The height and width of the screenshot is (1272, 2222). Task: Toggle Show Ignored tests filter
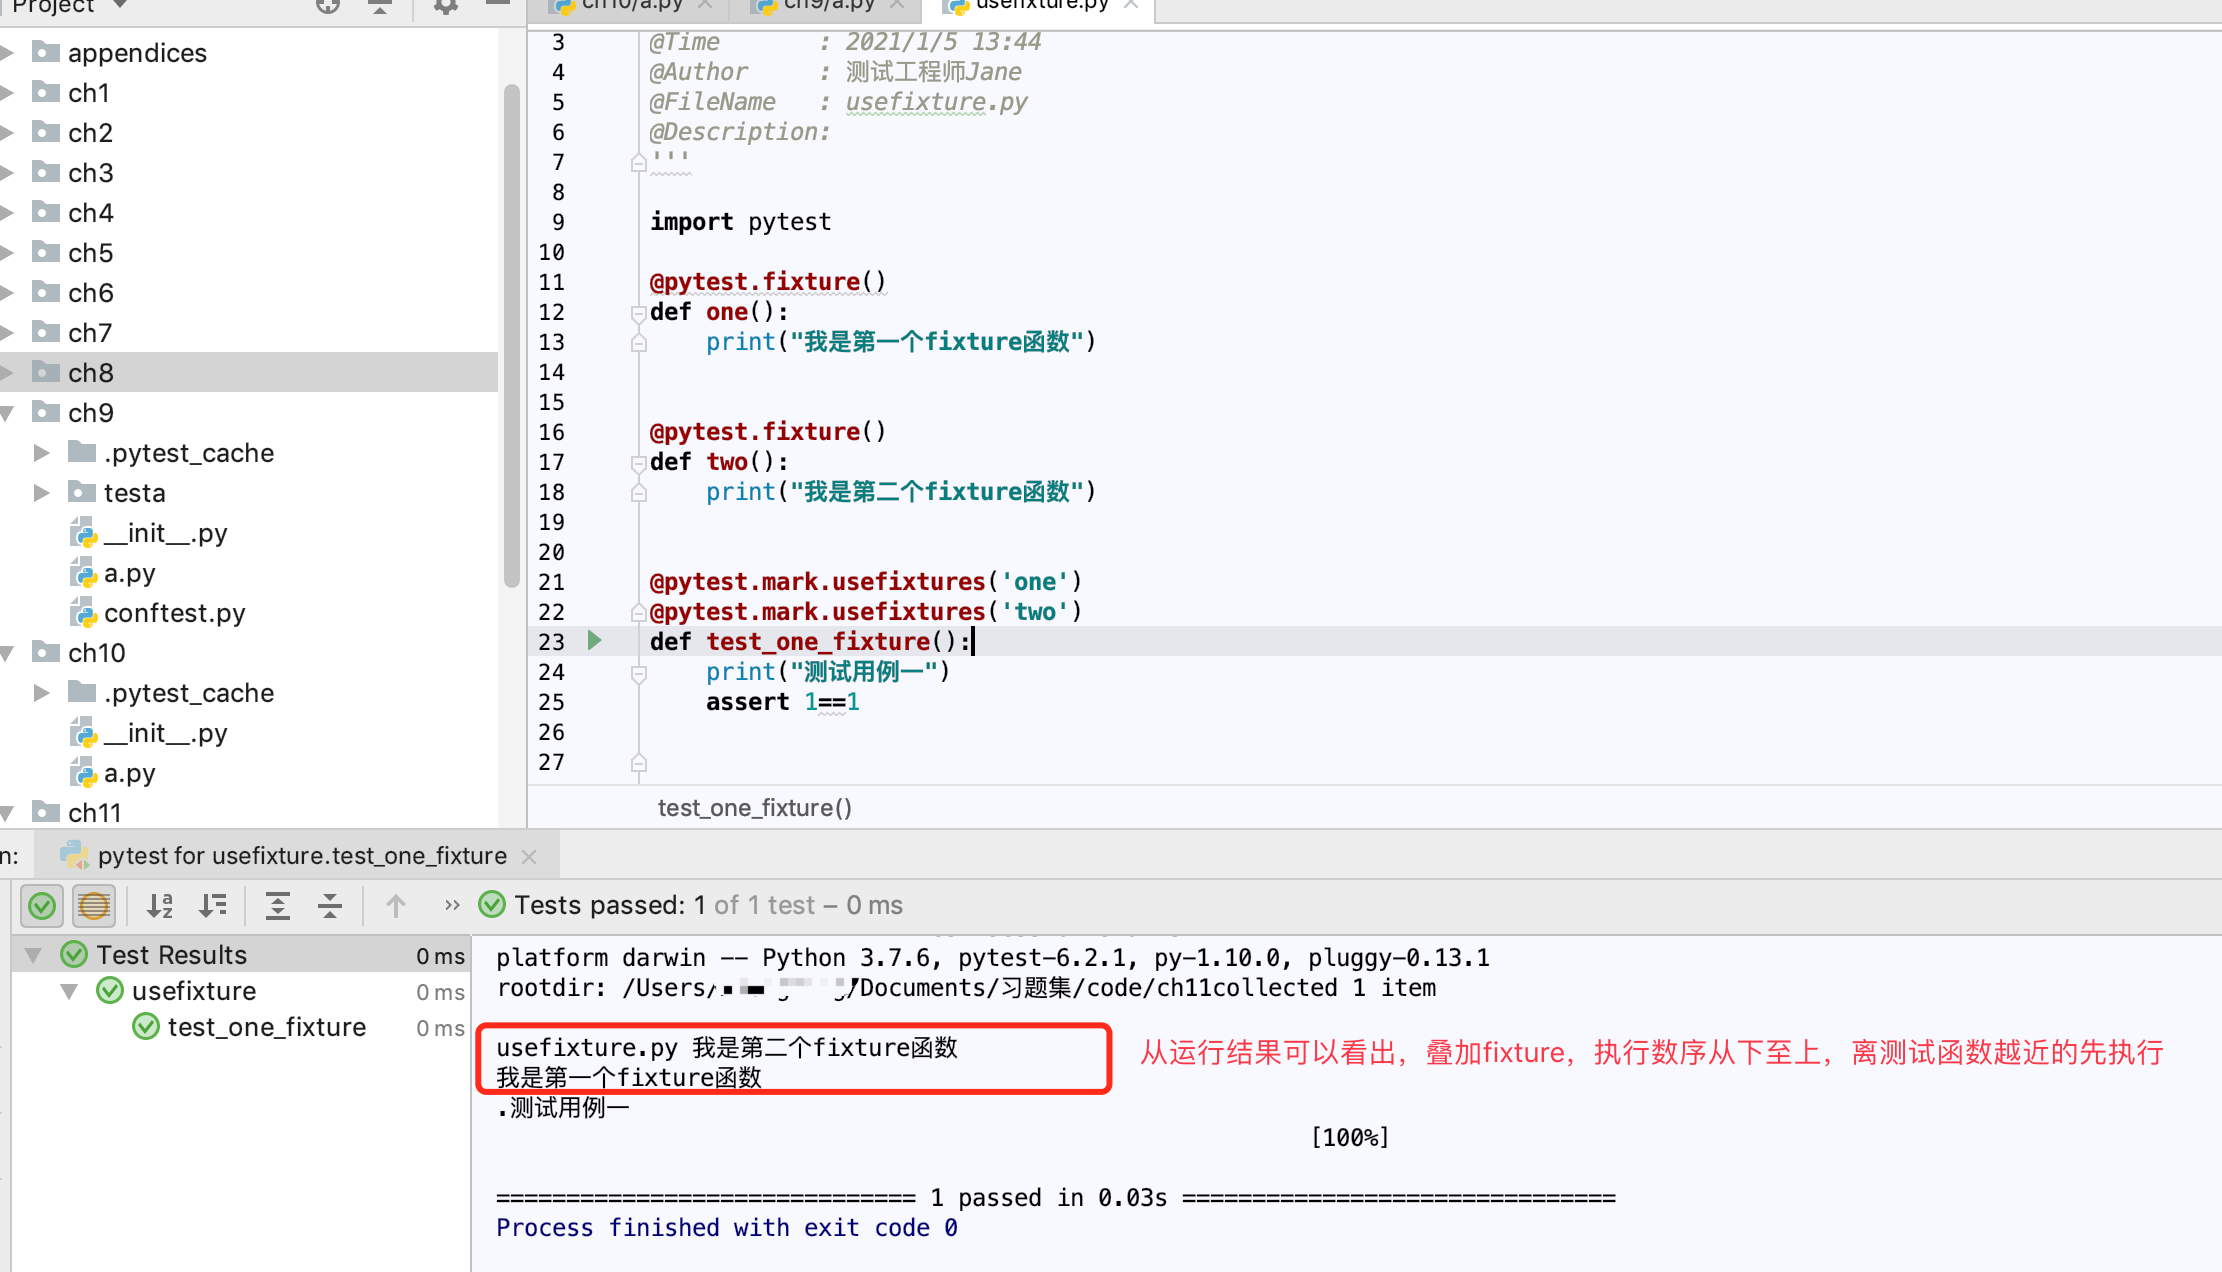pos(94,905)
